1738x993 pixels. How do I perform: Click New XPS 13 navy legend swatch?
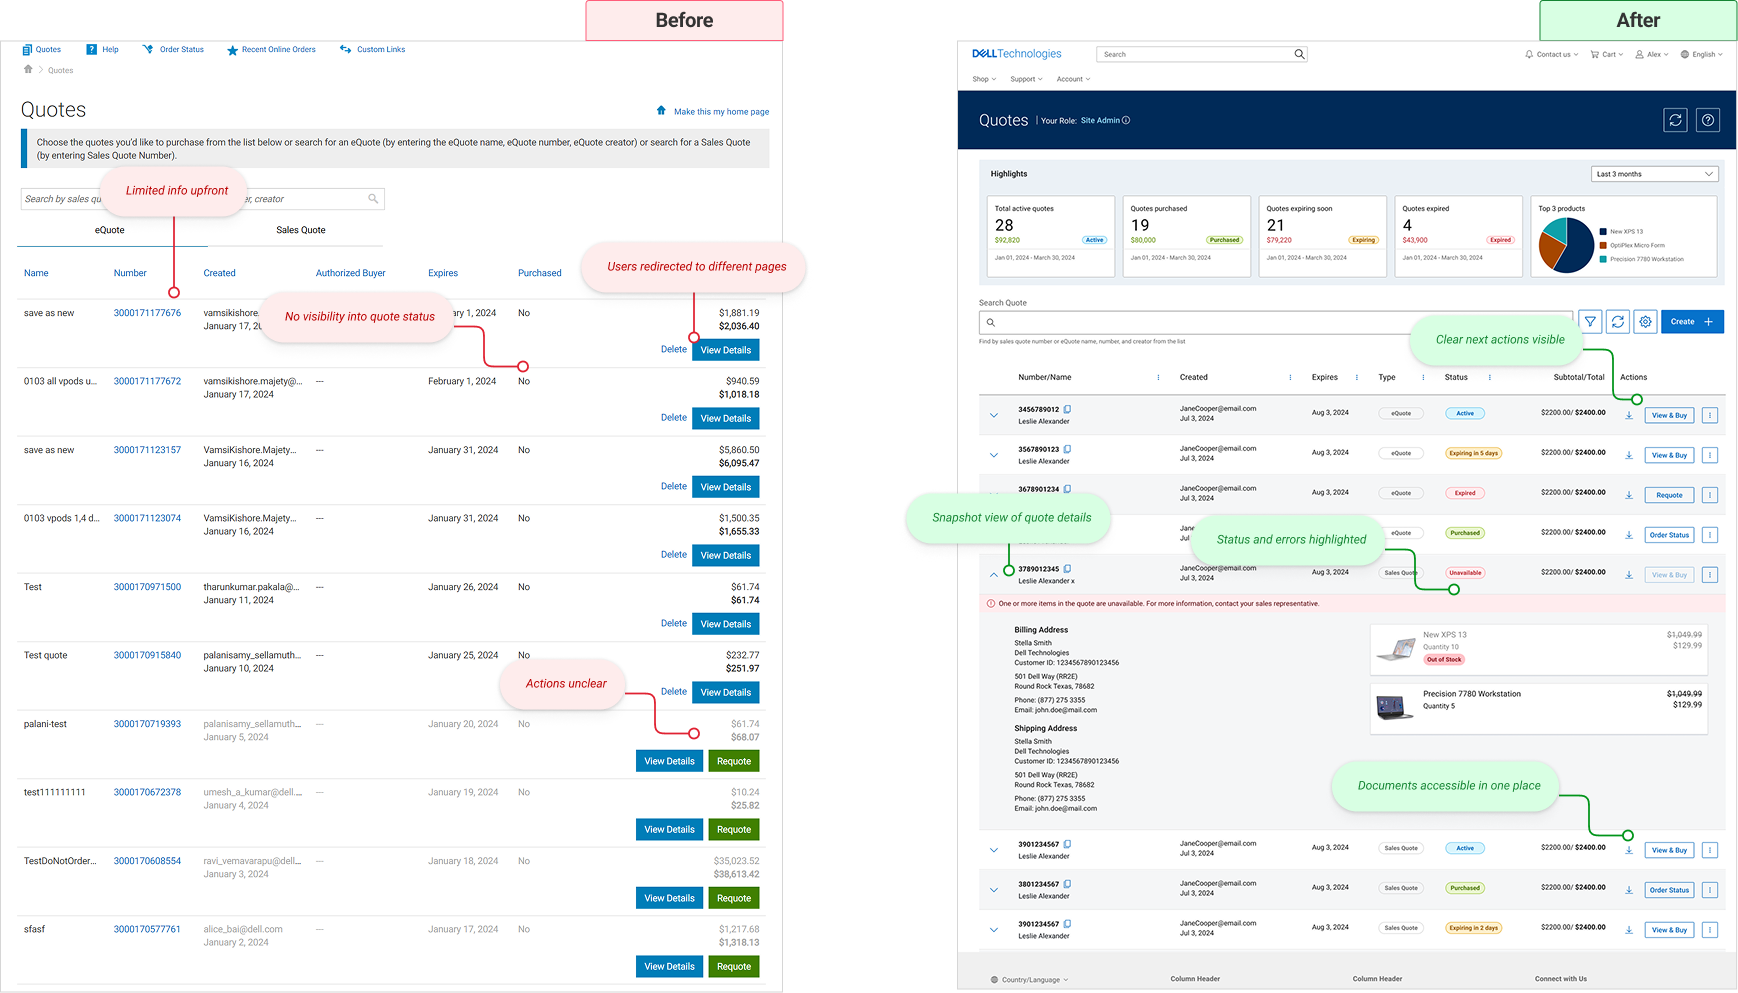click(x=1604, y=231)
